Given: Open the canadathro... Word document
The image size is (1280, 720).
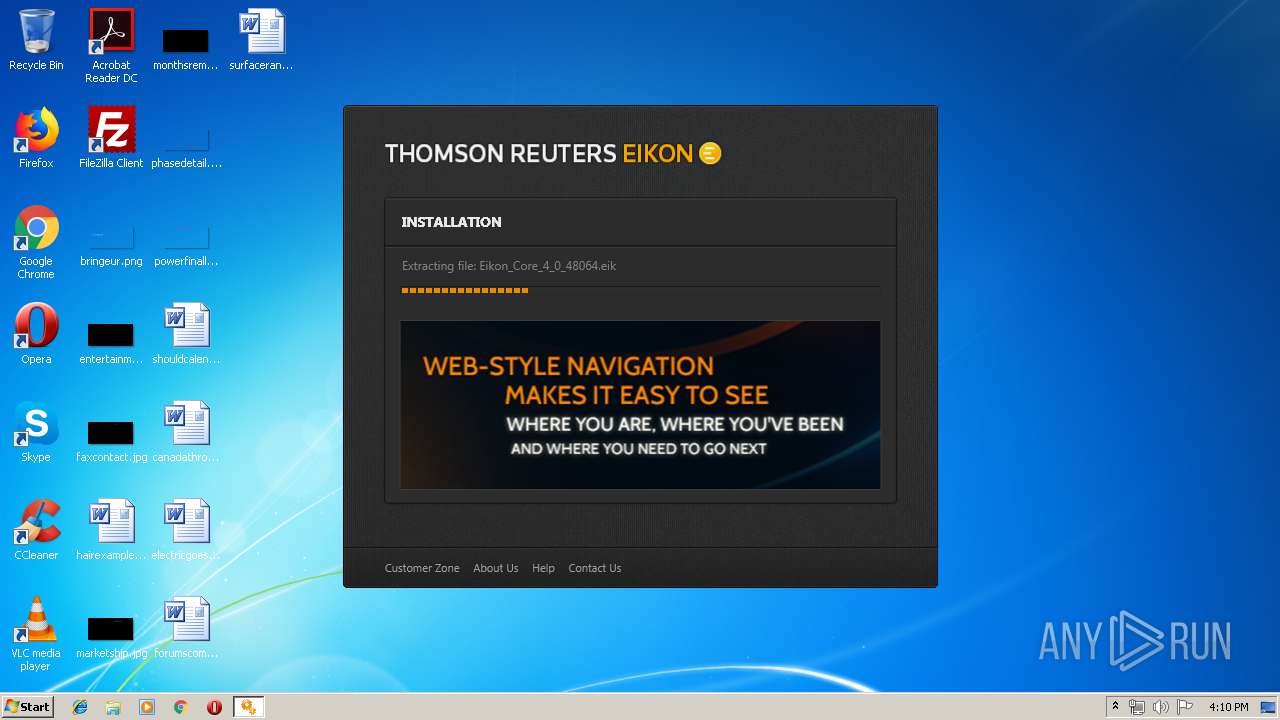Looking at the screenshot, I should (186, 432).
